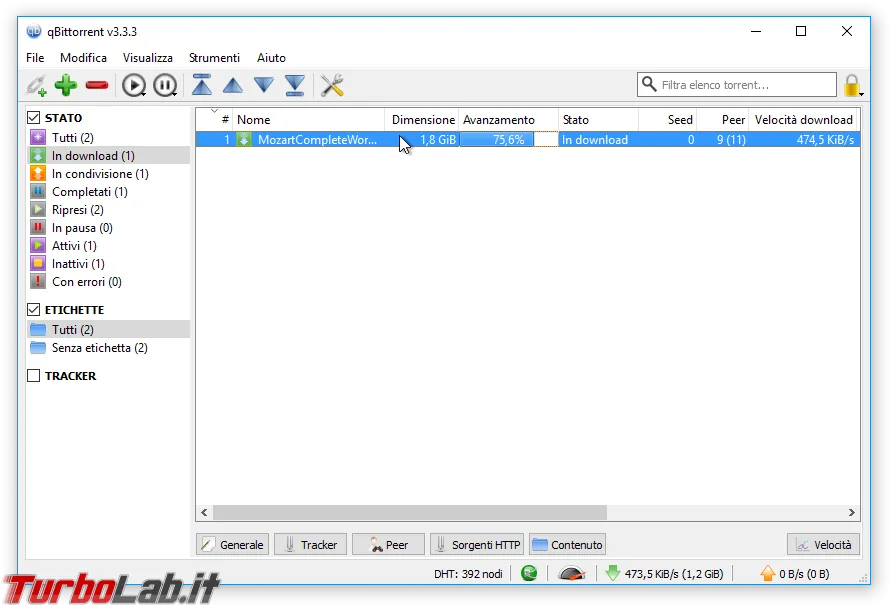This screenshot has width=892, height=607.
Task: Click the magnifier icon in filter box
Action: (x=649, y=84)
